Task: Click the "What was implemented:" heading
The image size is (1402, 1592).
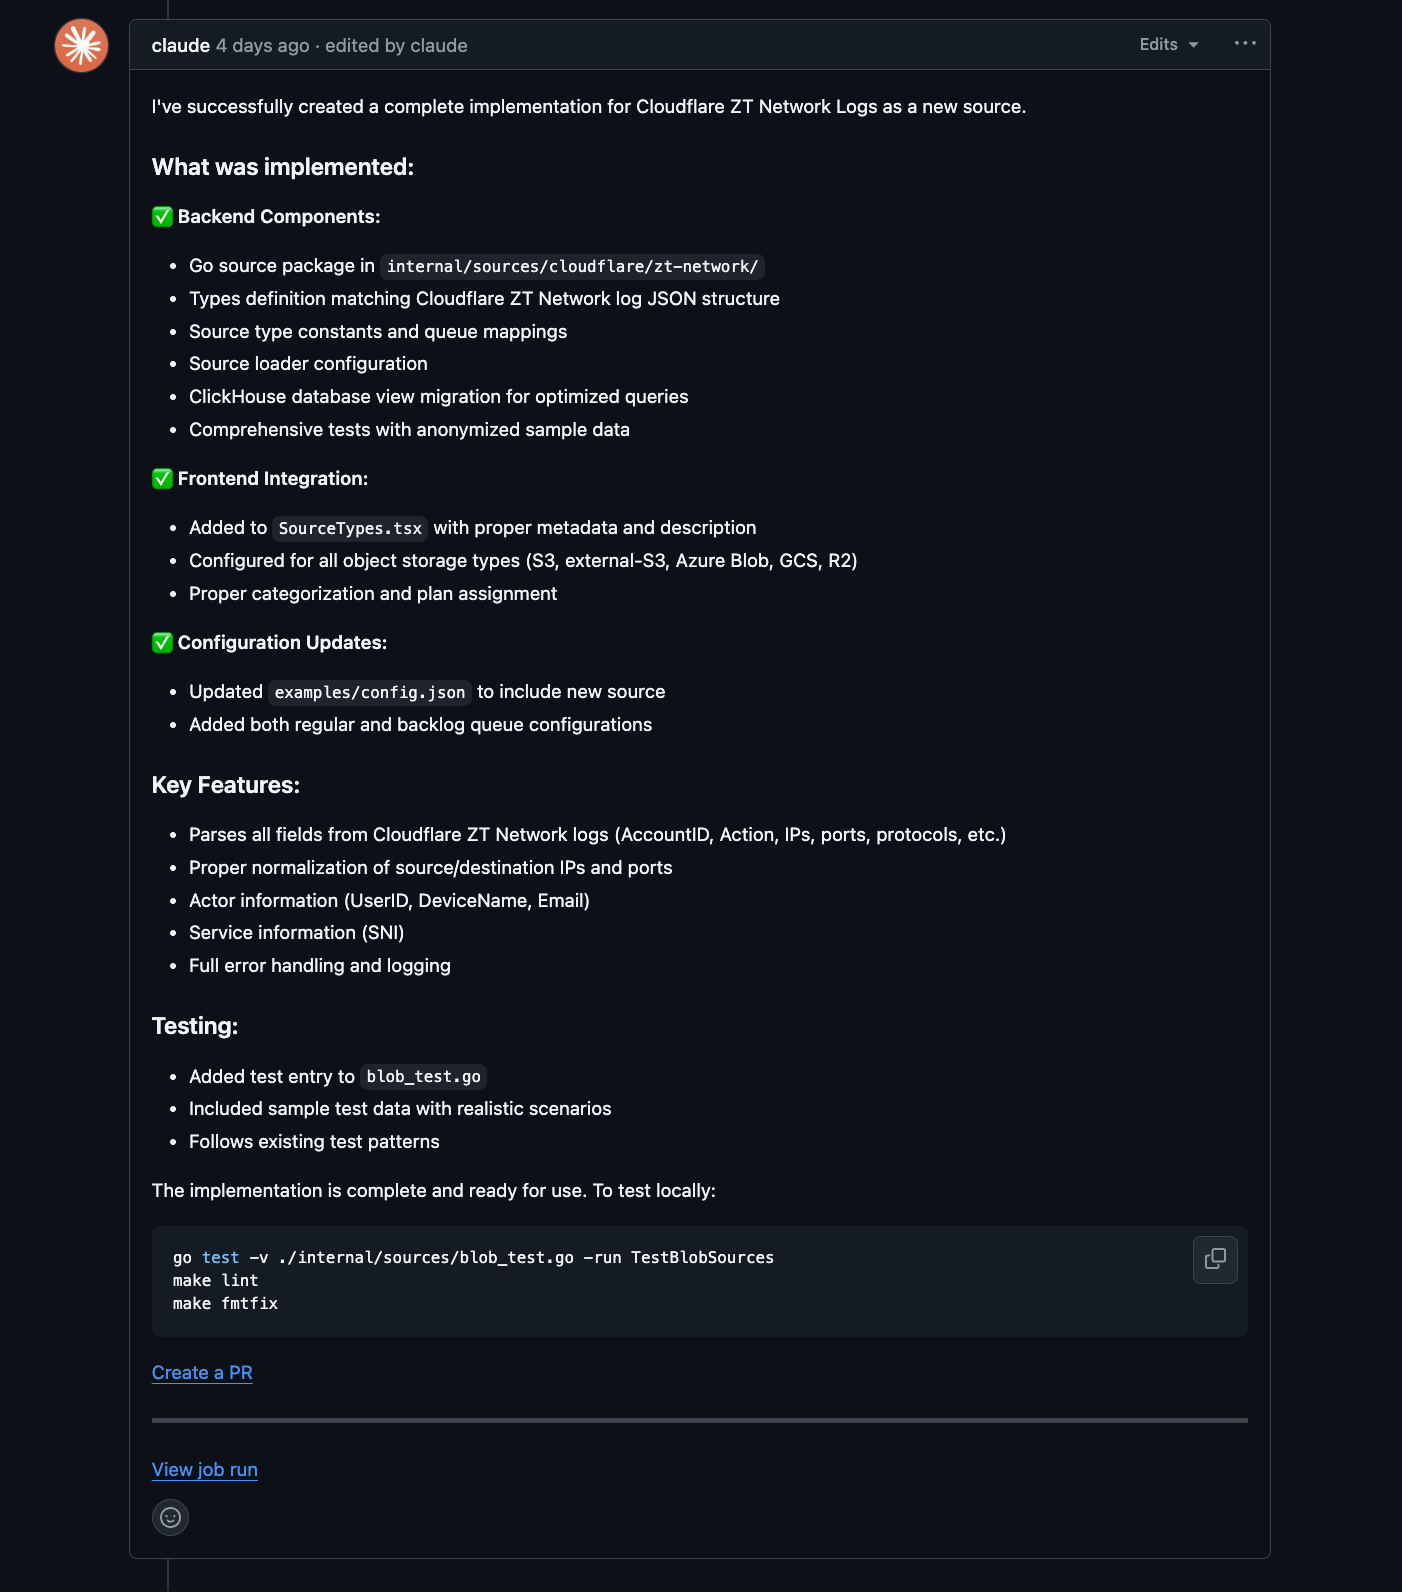Action: (x=283, y=167)
